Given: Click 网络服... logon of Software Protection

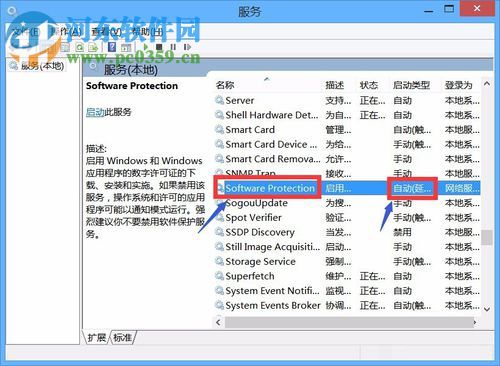Looking at the screenshot, I should (462, 188).
